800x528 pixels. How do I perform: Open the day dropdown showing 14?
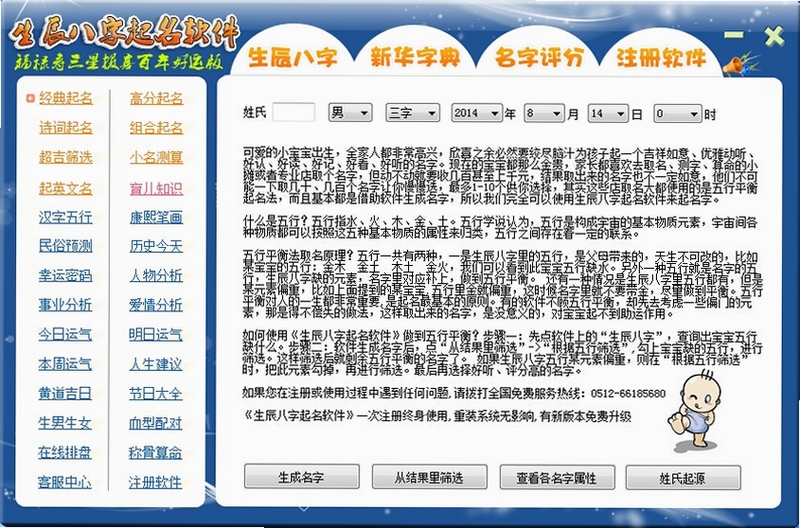click(608, 113)
